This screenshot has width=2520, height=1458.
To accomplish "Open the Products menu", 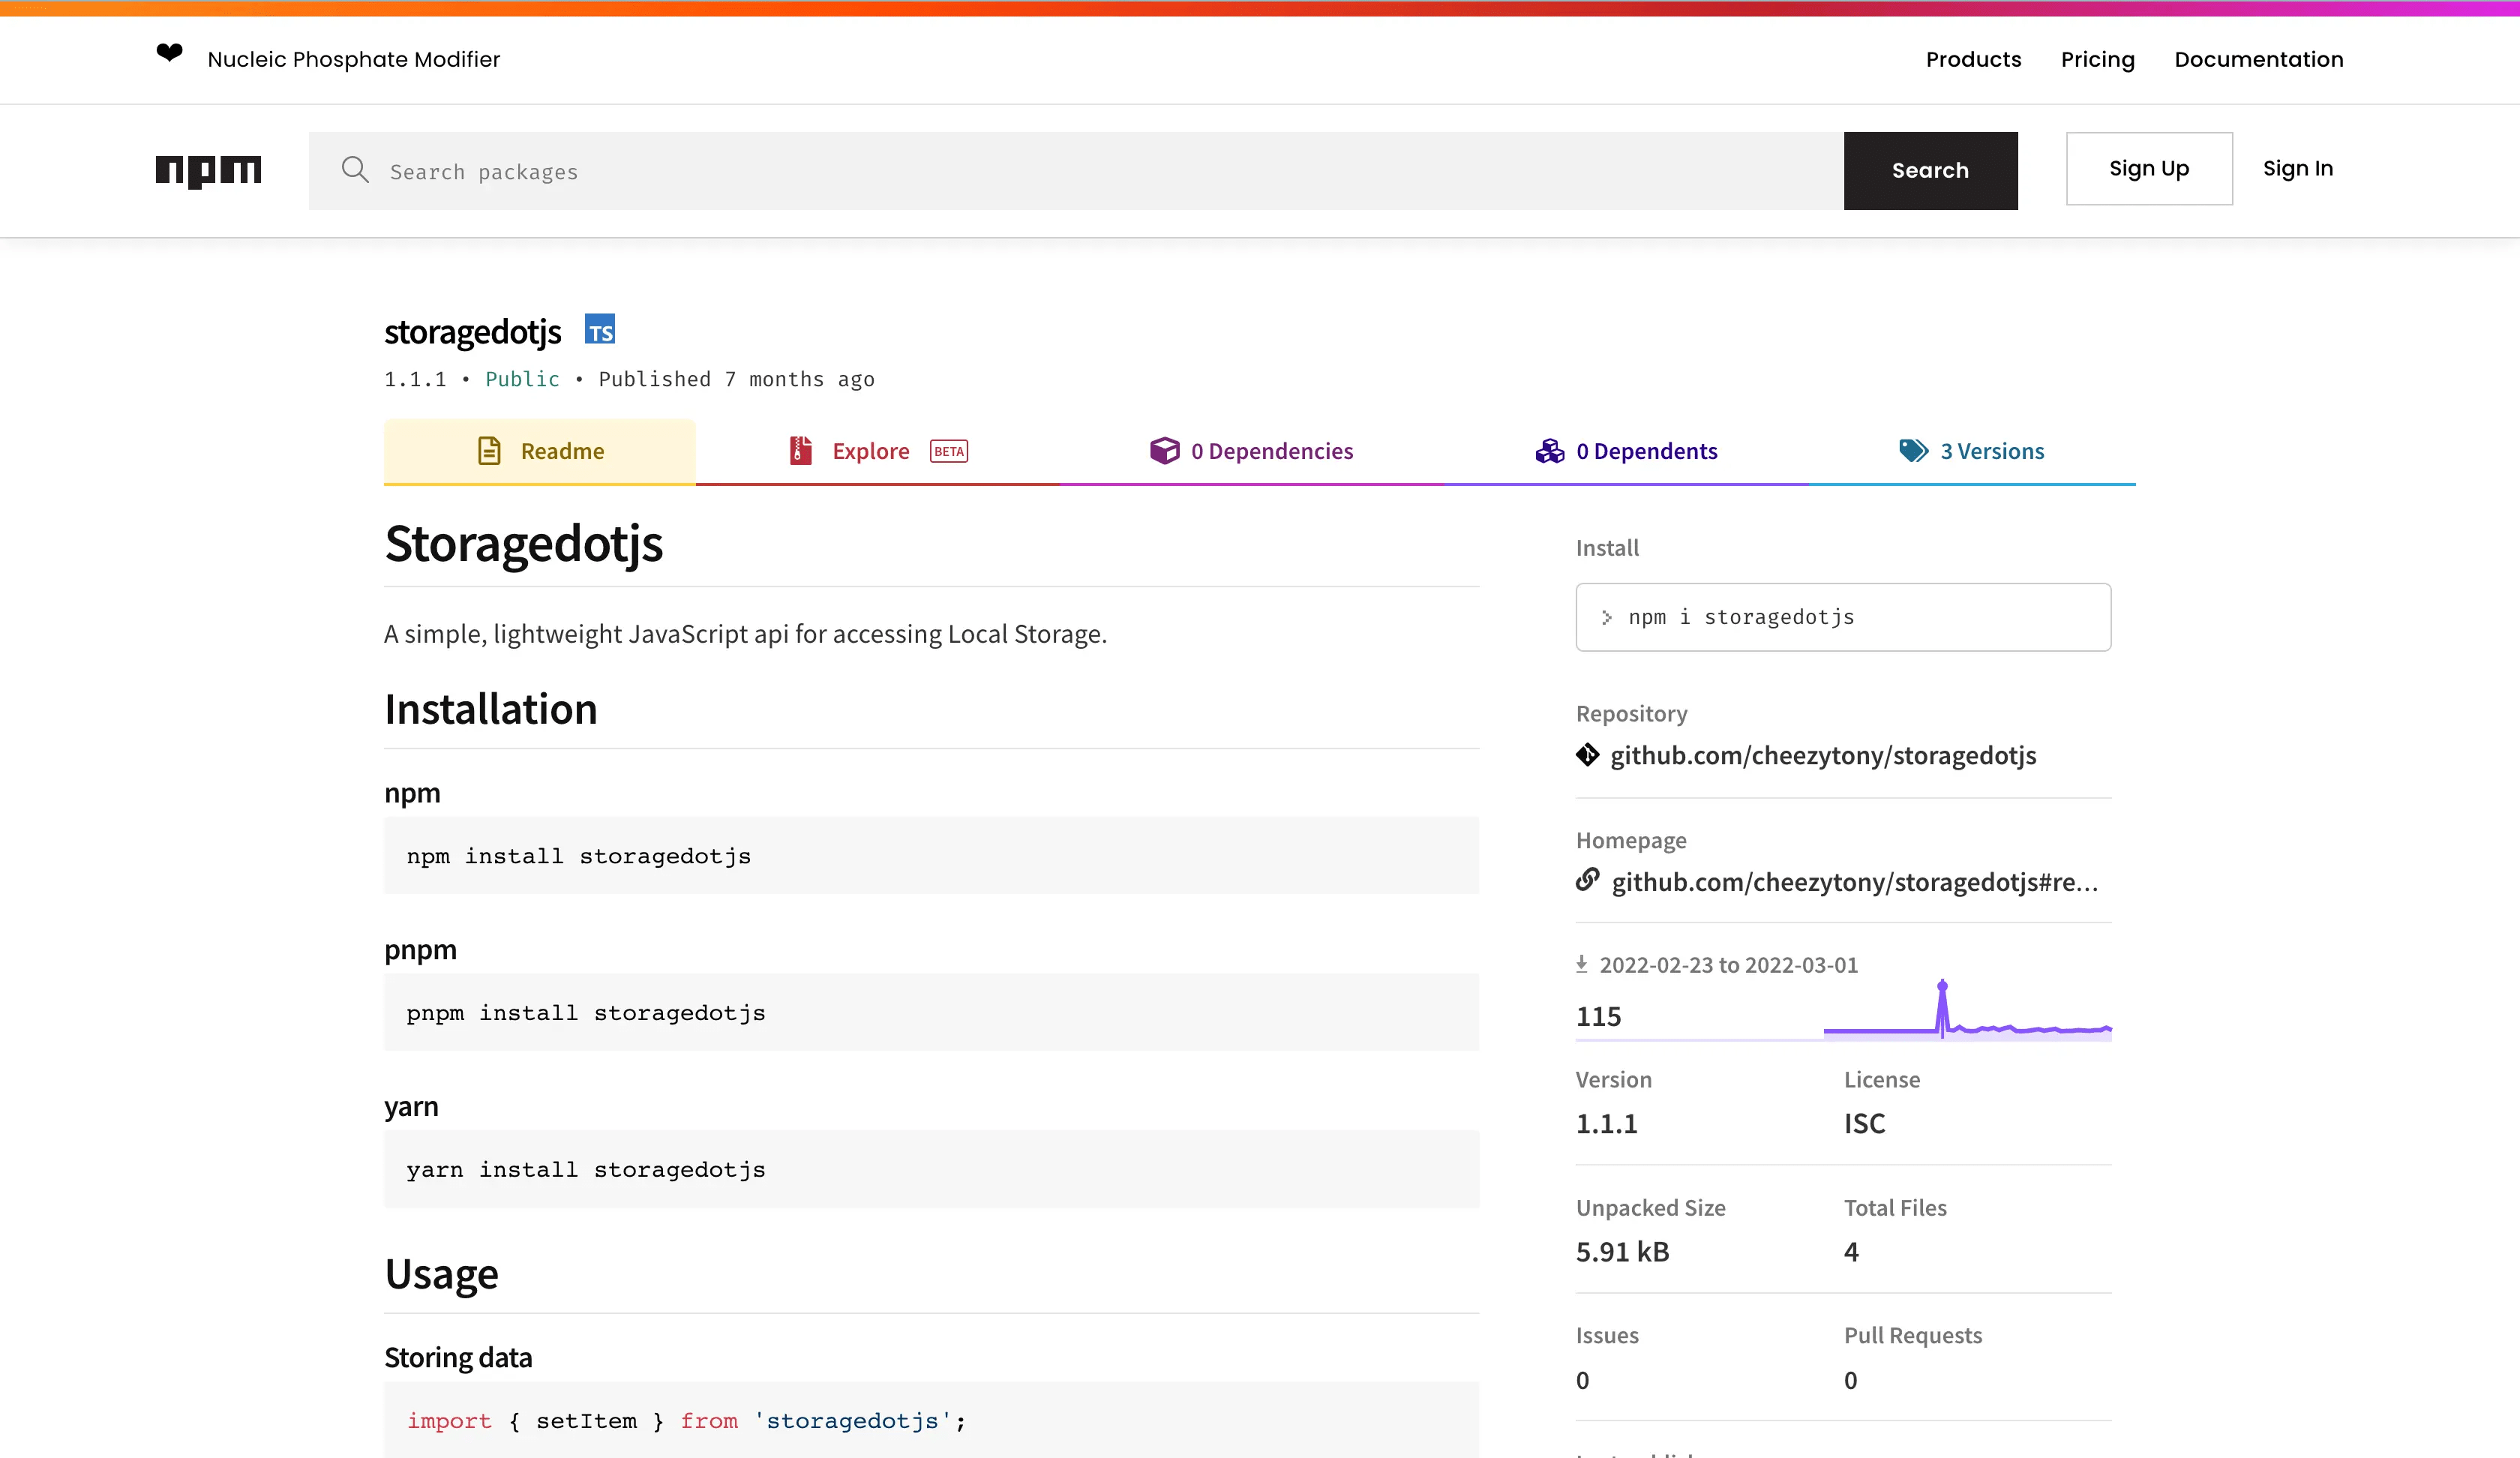I will pos(1973,59).
